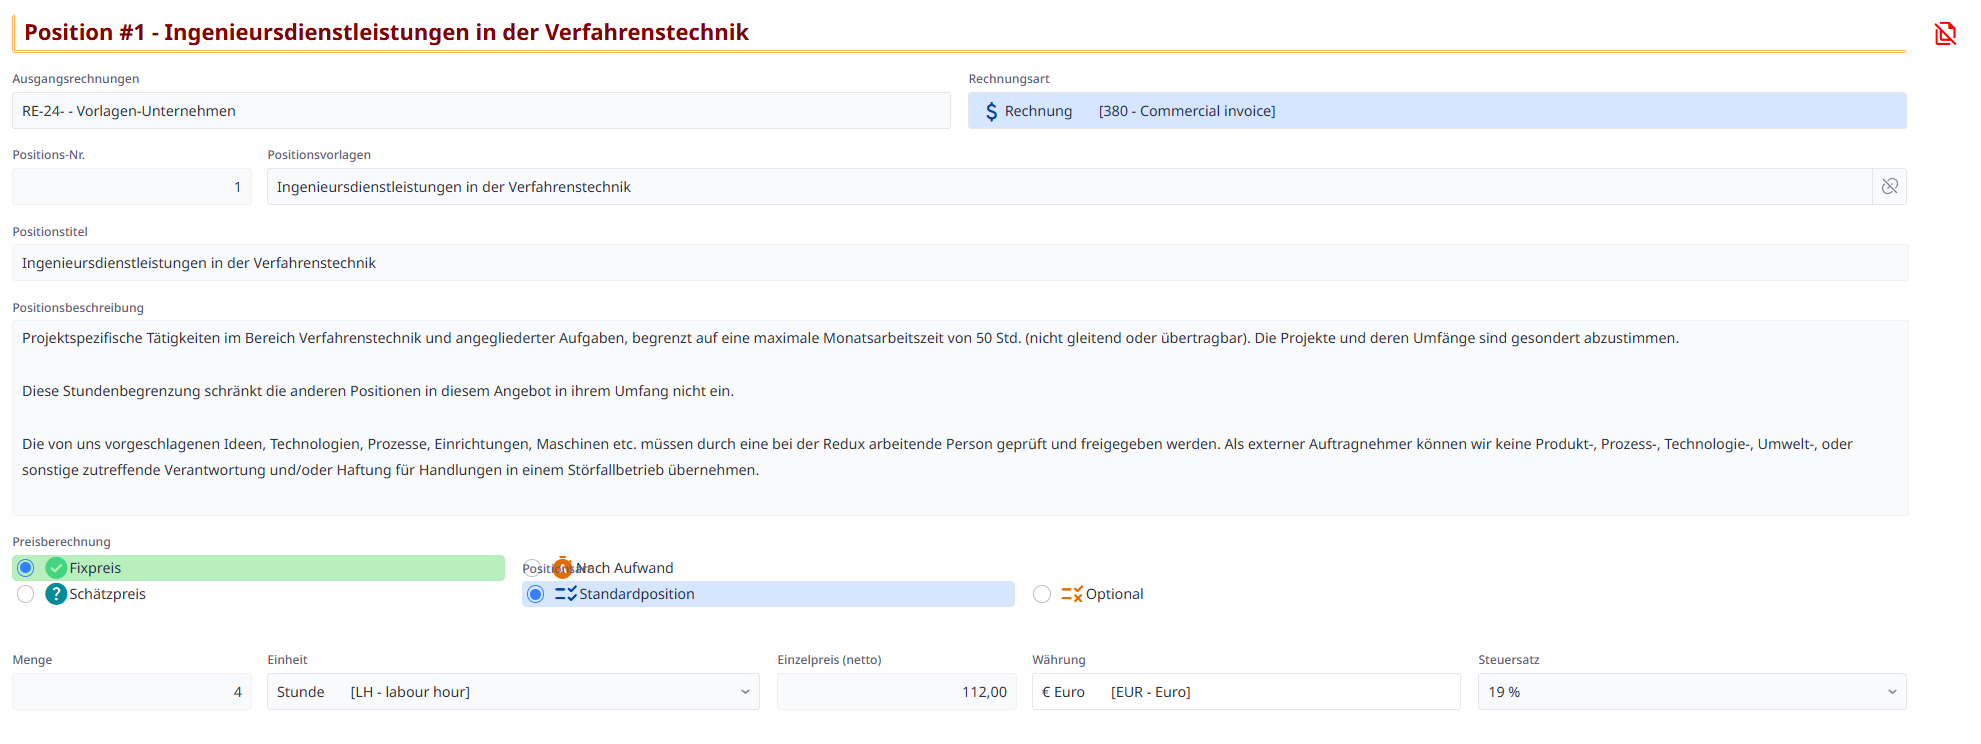This screenshot has height=744, width=1981.
Task: Click the Positionsvorlagen input field
Action: [1069, 187]
